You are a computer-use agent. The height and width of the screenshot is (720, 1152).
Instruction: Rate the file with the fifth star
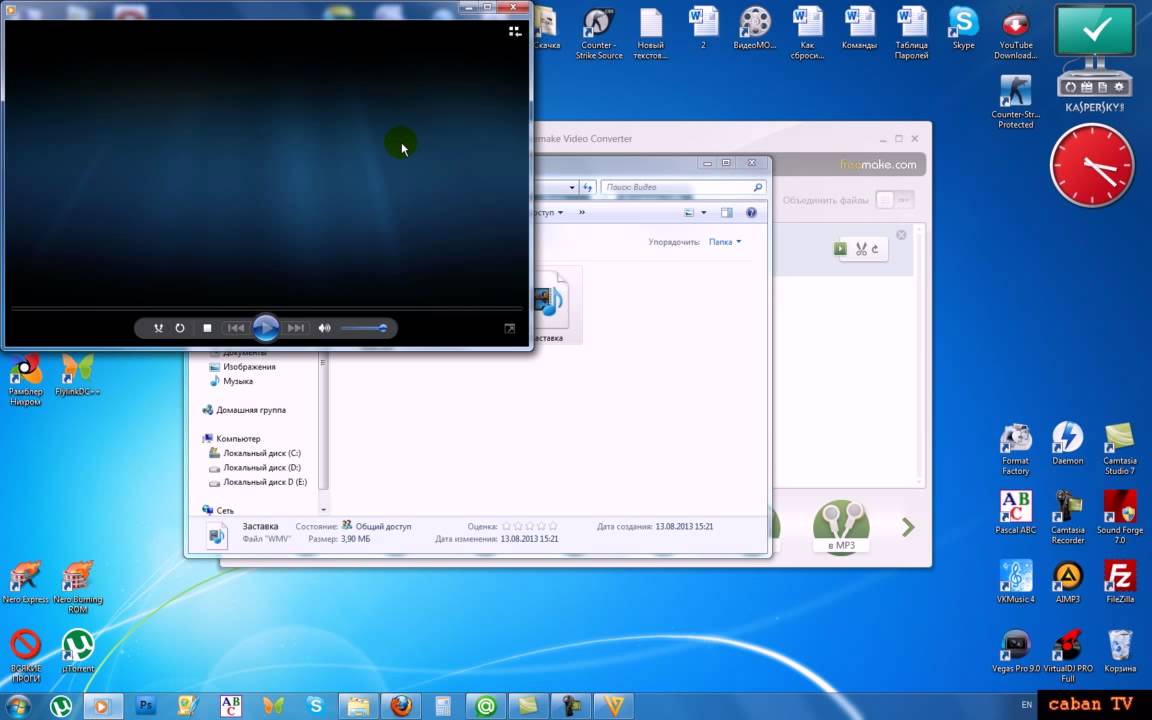point(553,526)
